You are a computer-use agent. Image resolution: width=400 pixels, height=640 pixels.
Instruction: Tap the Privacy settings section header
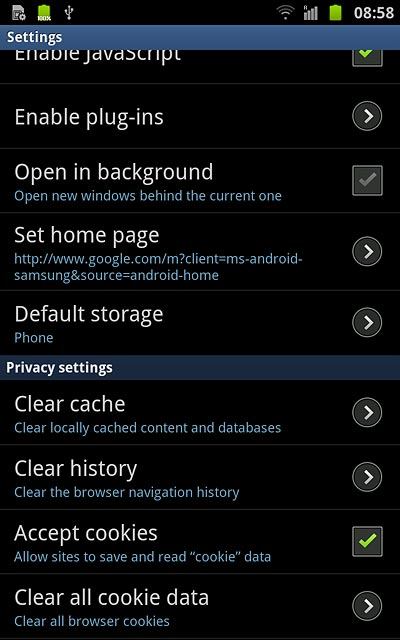click(200, 368)
